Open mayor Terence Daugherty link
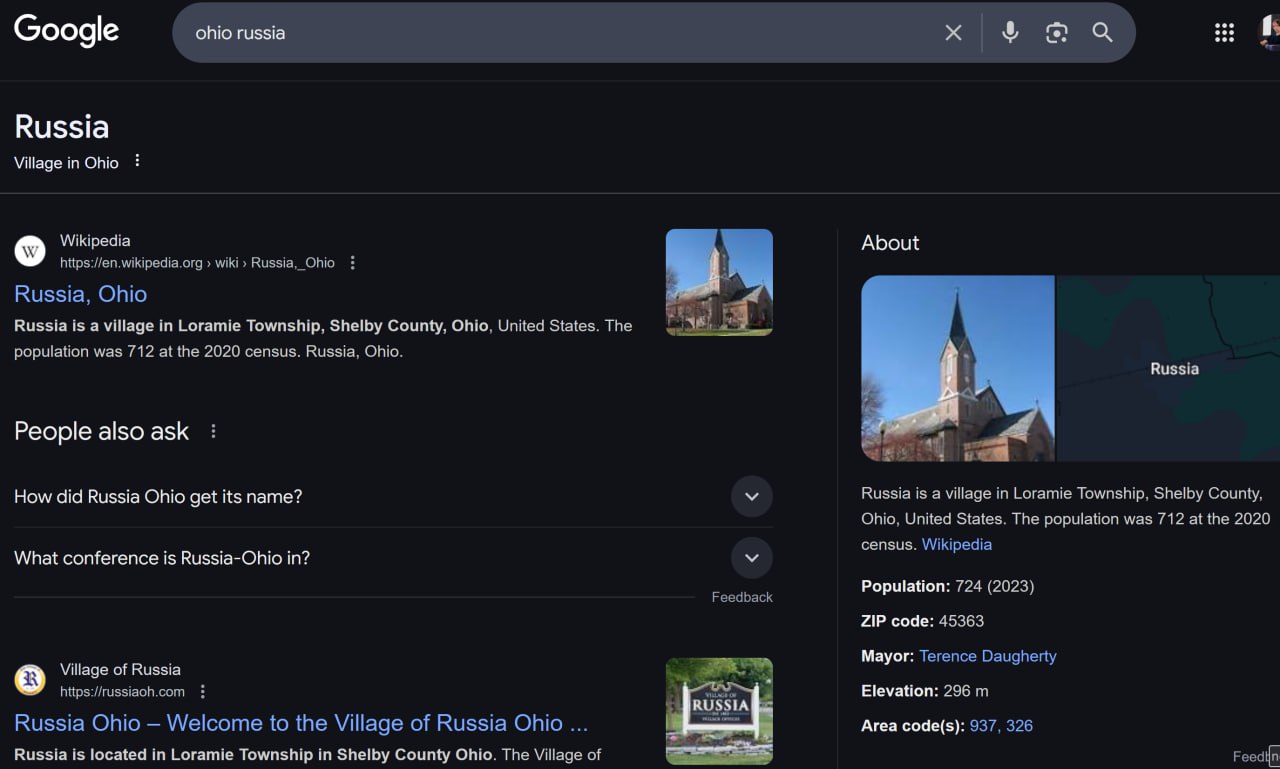 pos(988,656)
